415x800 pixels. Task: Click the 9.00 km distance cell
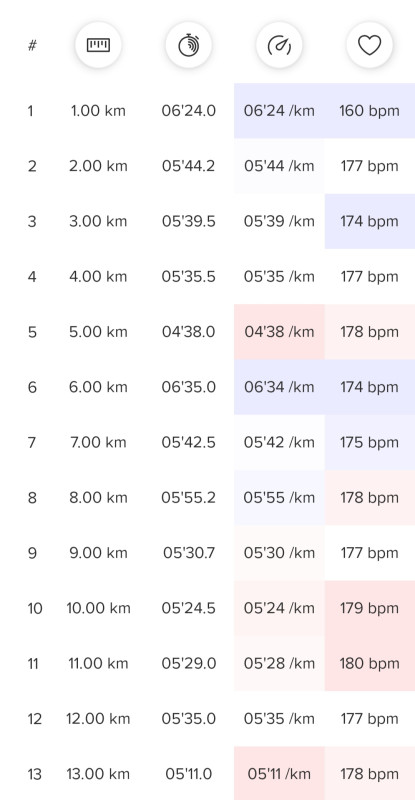pyautogui.click(x=98, y=553)
